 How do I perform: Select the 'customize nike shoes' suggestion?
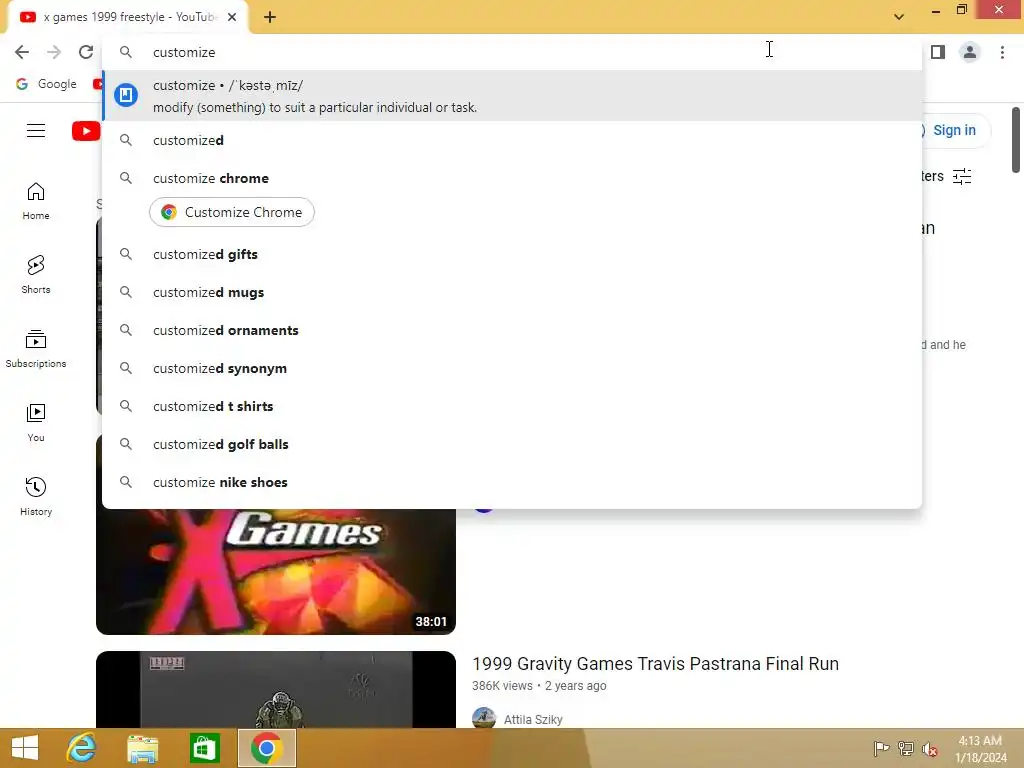(513, 482)
